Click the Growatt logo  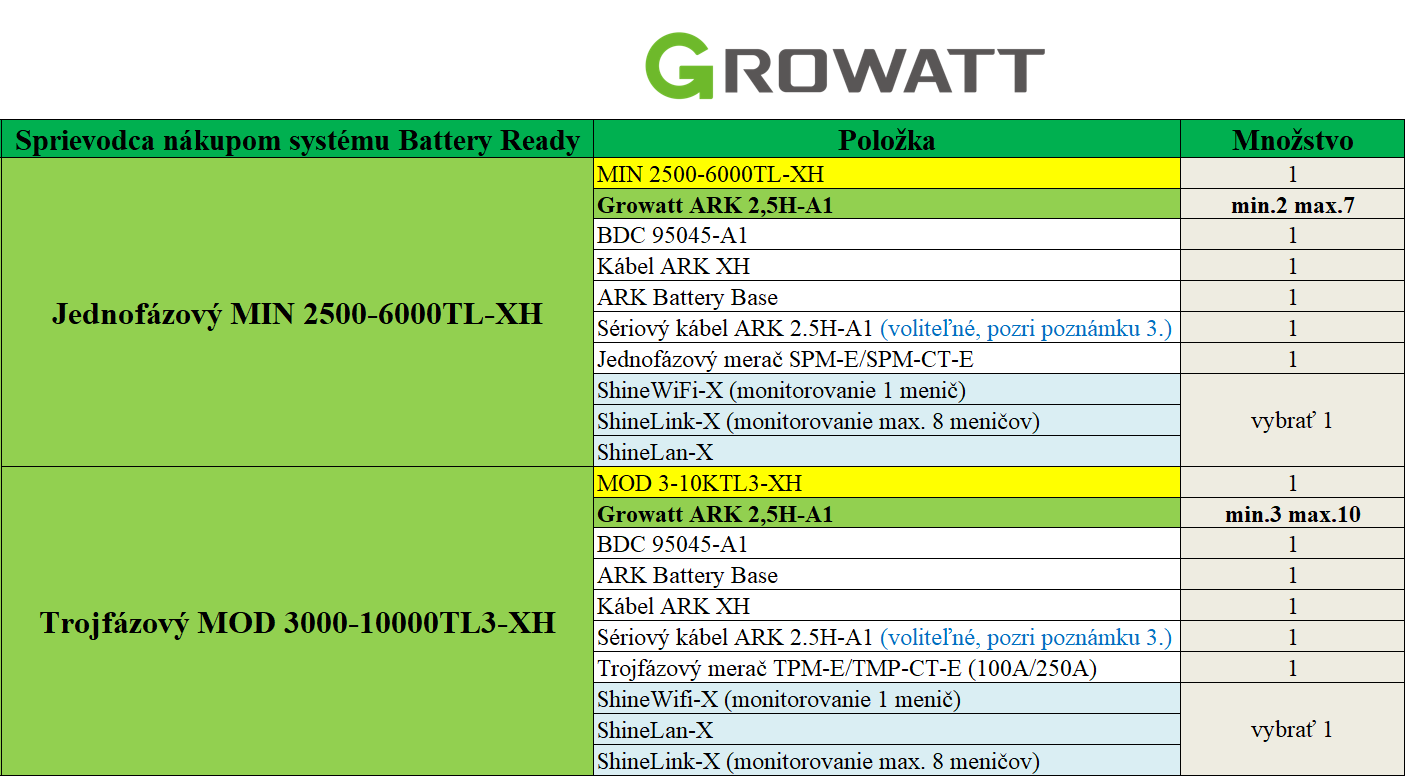(844, 65)
